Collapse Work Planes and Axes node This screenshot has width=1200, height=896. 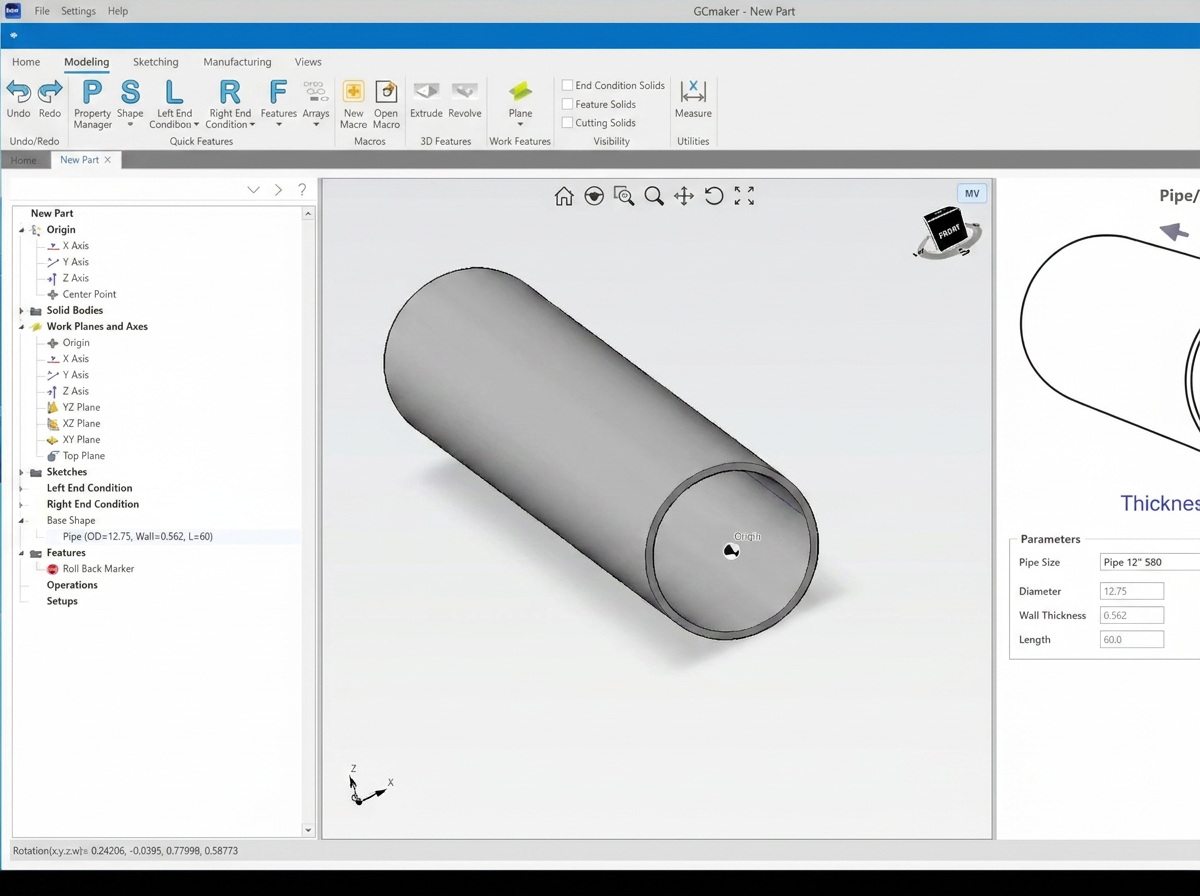tap(22, 327)
